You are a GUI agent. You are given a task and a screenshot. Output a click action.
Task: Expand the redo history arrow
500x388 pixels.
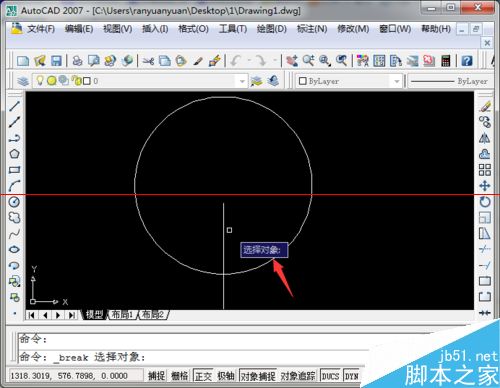click(x=275, y=61)
